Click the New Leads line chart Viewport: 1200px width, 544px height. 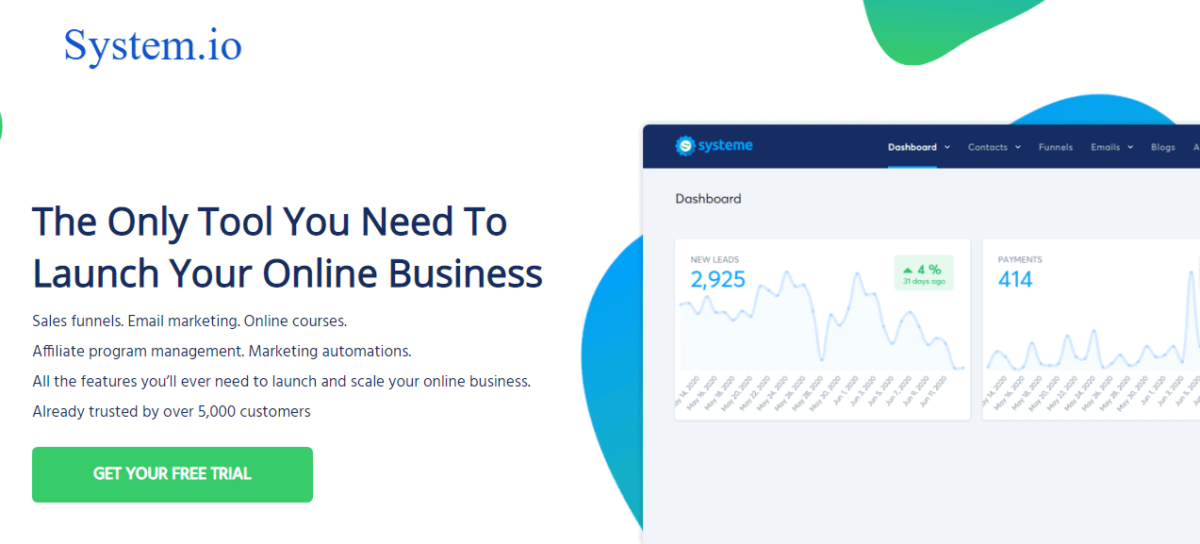[822, 320]
